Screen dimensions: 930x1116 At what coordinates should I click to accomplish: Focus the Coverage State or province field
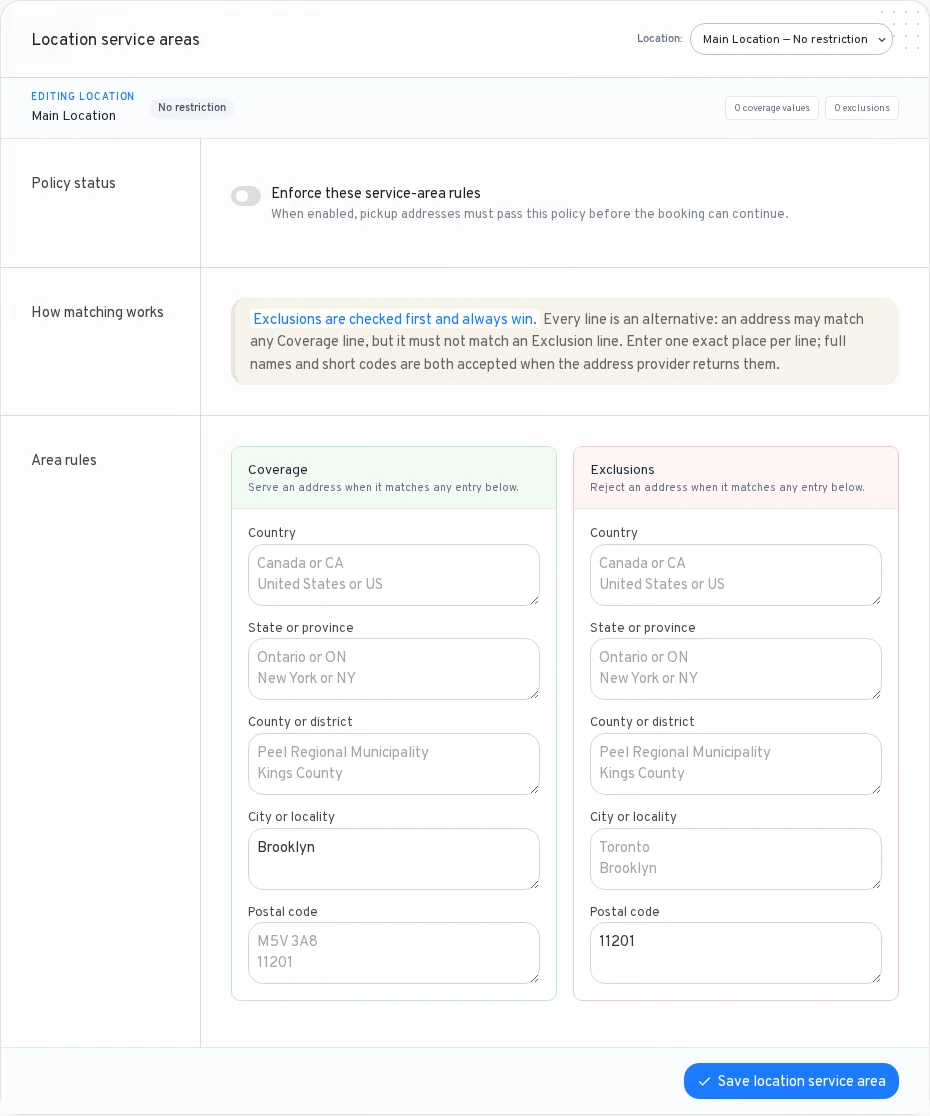point(393,669)
